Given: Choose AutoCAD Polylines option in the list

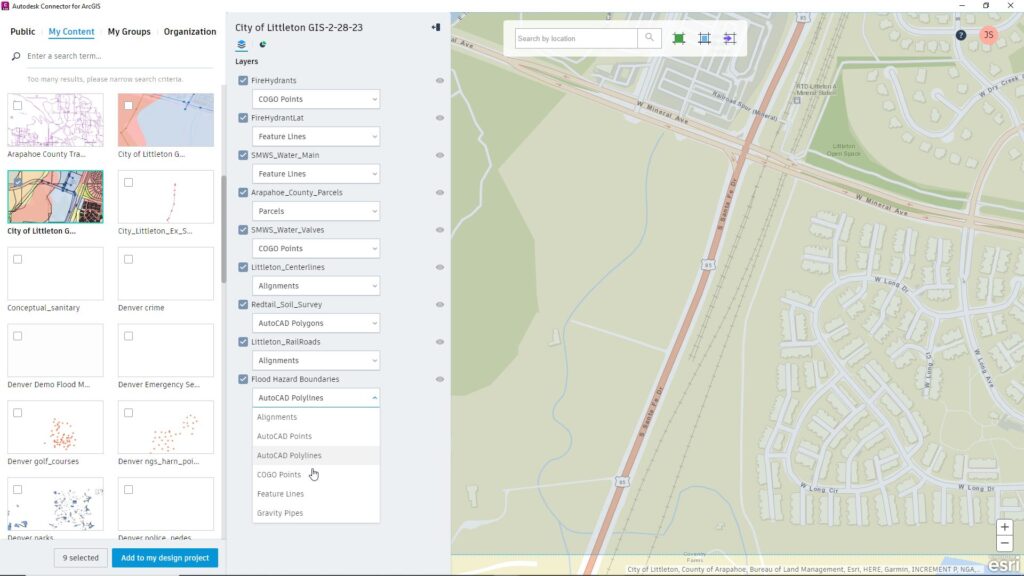Looking at the screenshot, I should tap(315, 455).
